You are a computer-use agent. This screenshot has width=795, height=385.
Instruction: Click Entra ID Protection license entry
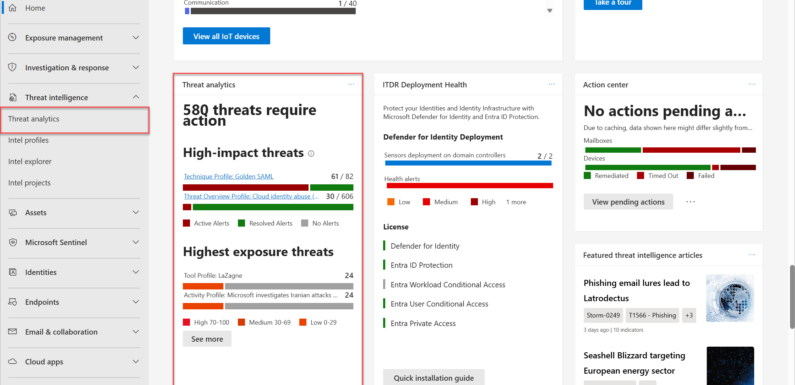[421, 265]
